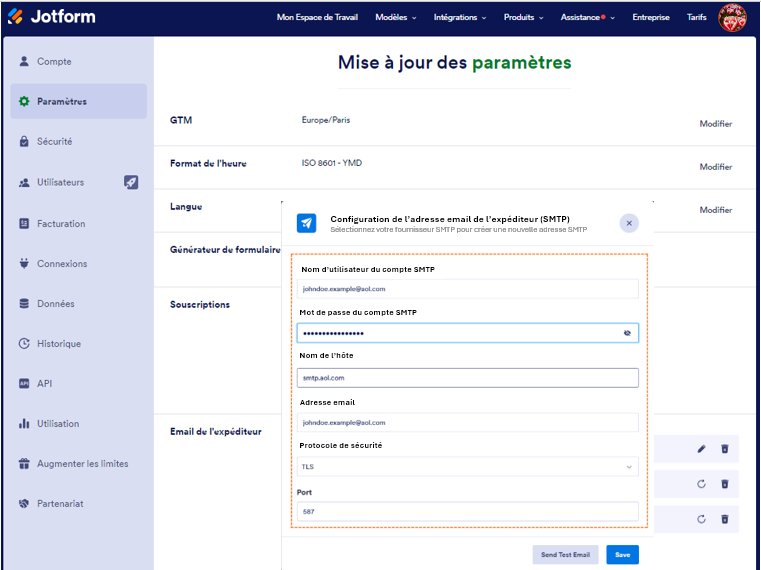Viewport: 761px width, 570px height.
Task: Click the Connexions plug icon
Action: pos(24,263)
